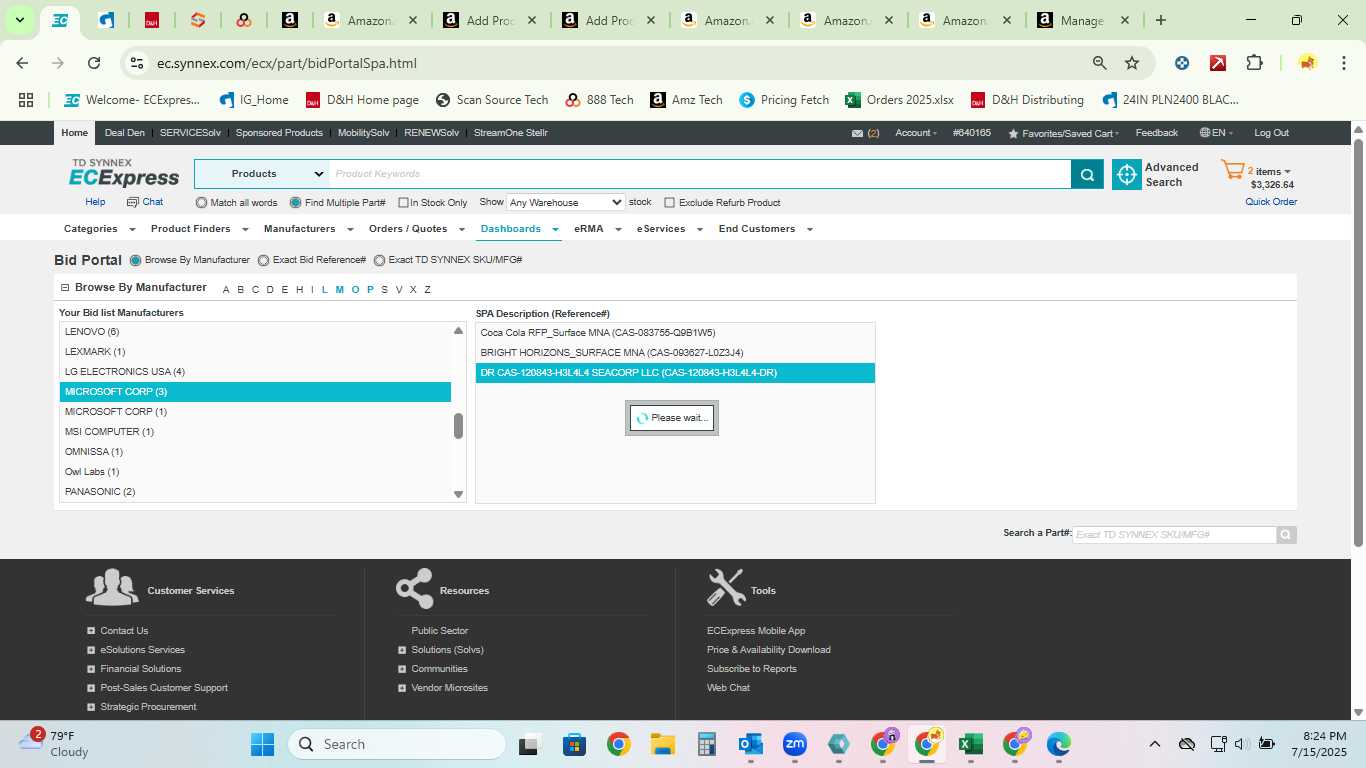Image resolution: width=1366 pixels, height=768 pixels.
Task: Select Match all words radio button
Action: [x=202, y=203]
